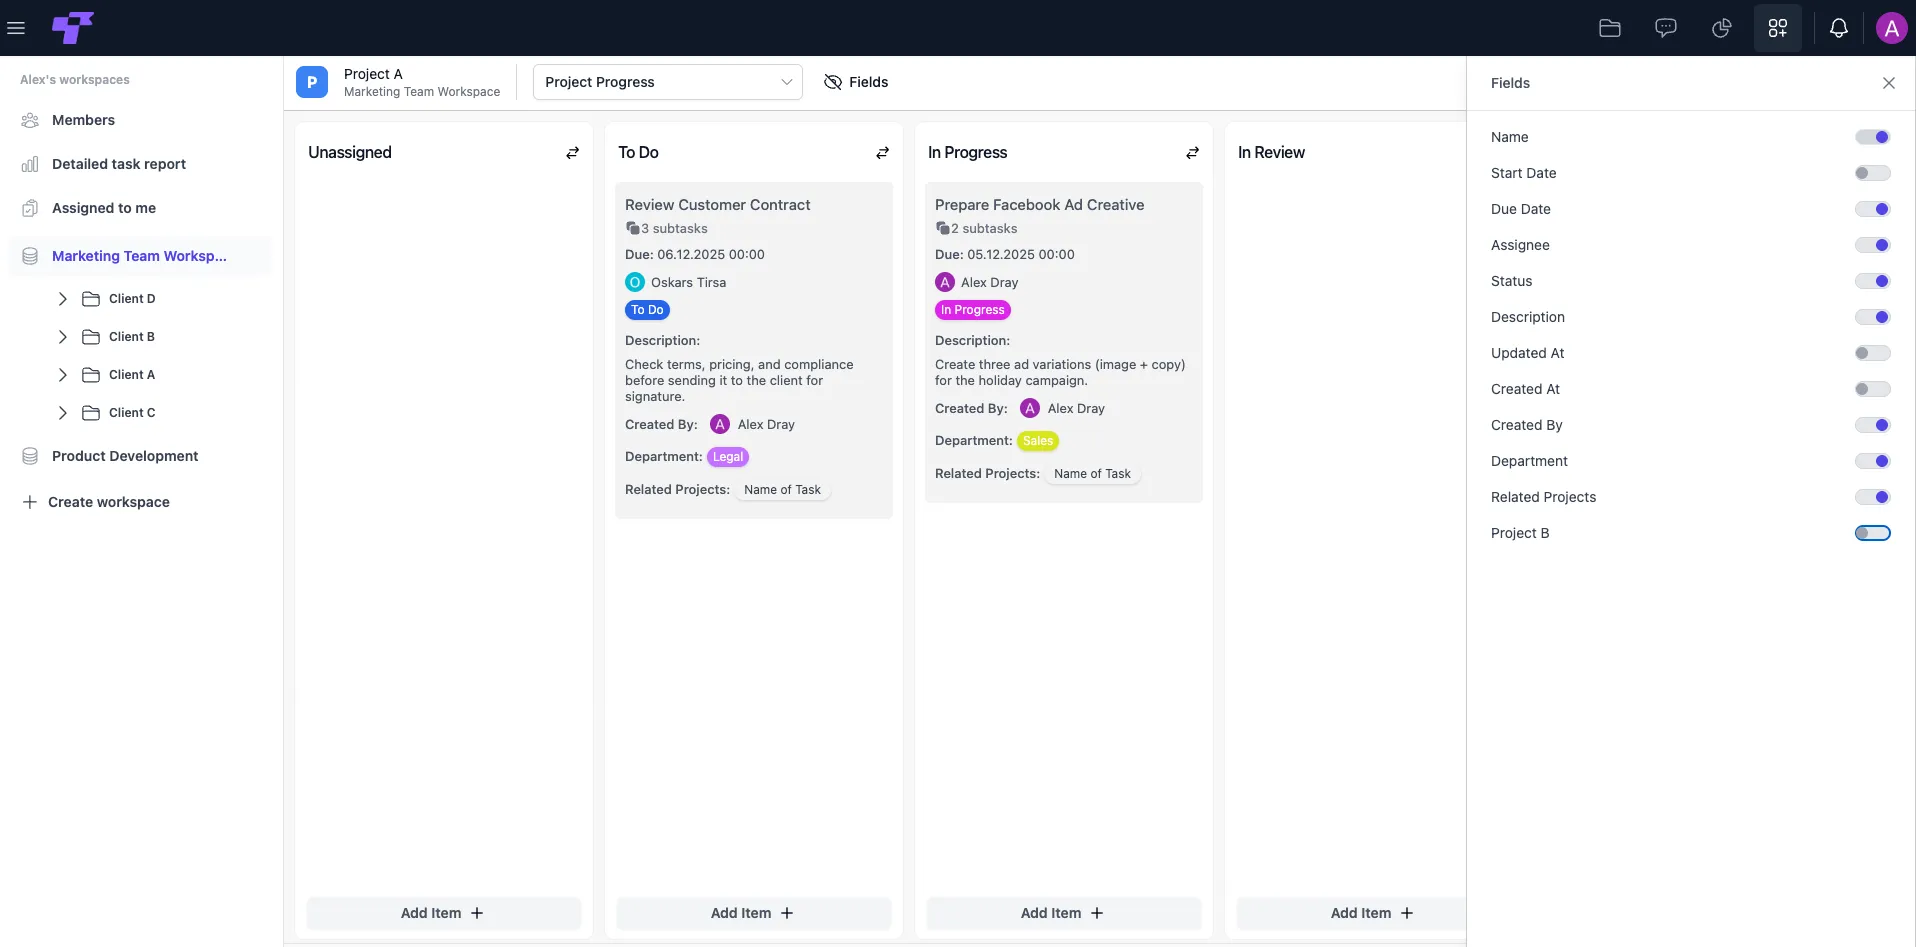Open the apps grid icon
The width and height of the screenshot is (1916, 947).
1778,28
